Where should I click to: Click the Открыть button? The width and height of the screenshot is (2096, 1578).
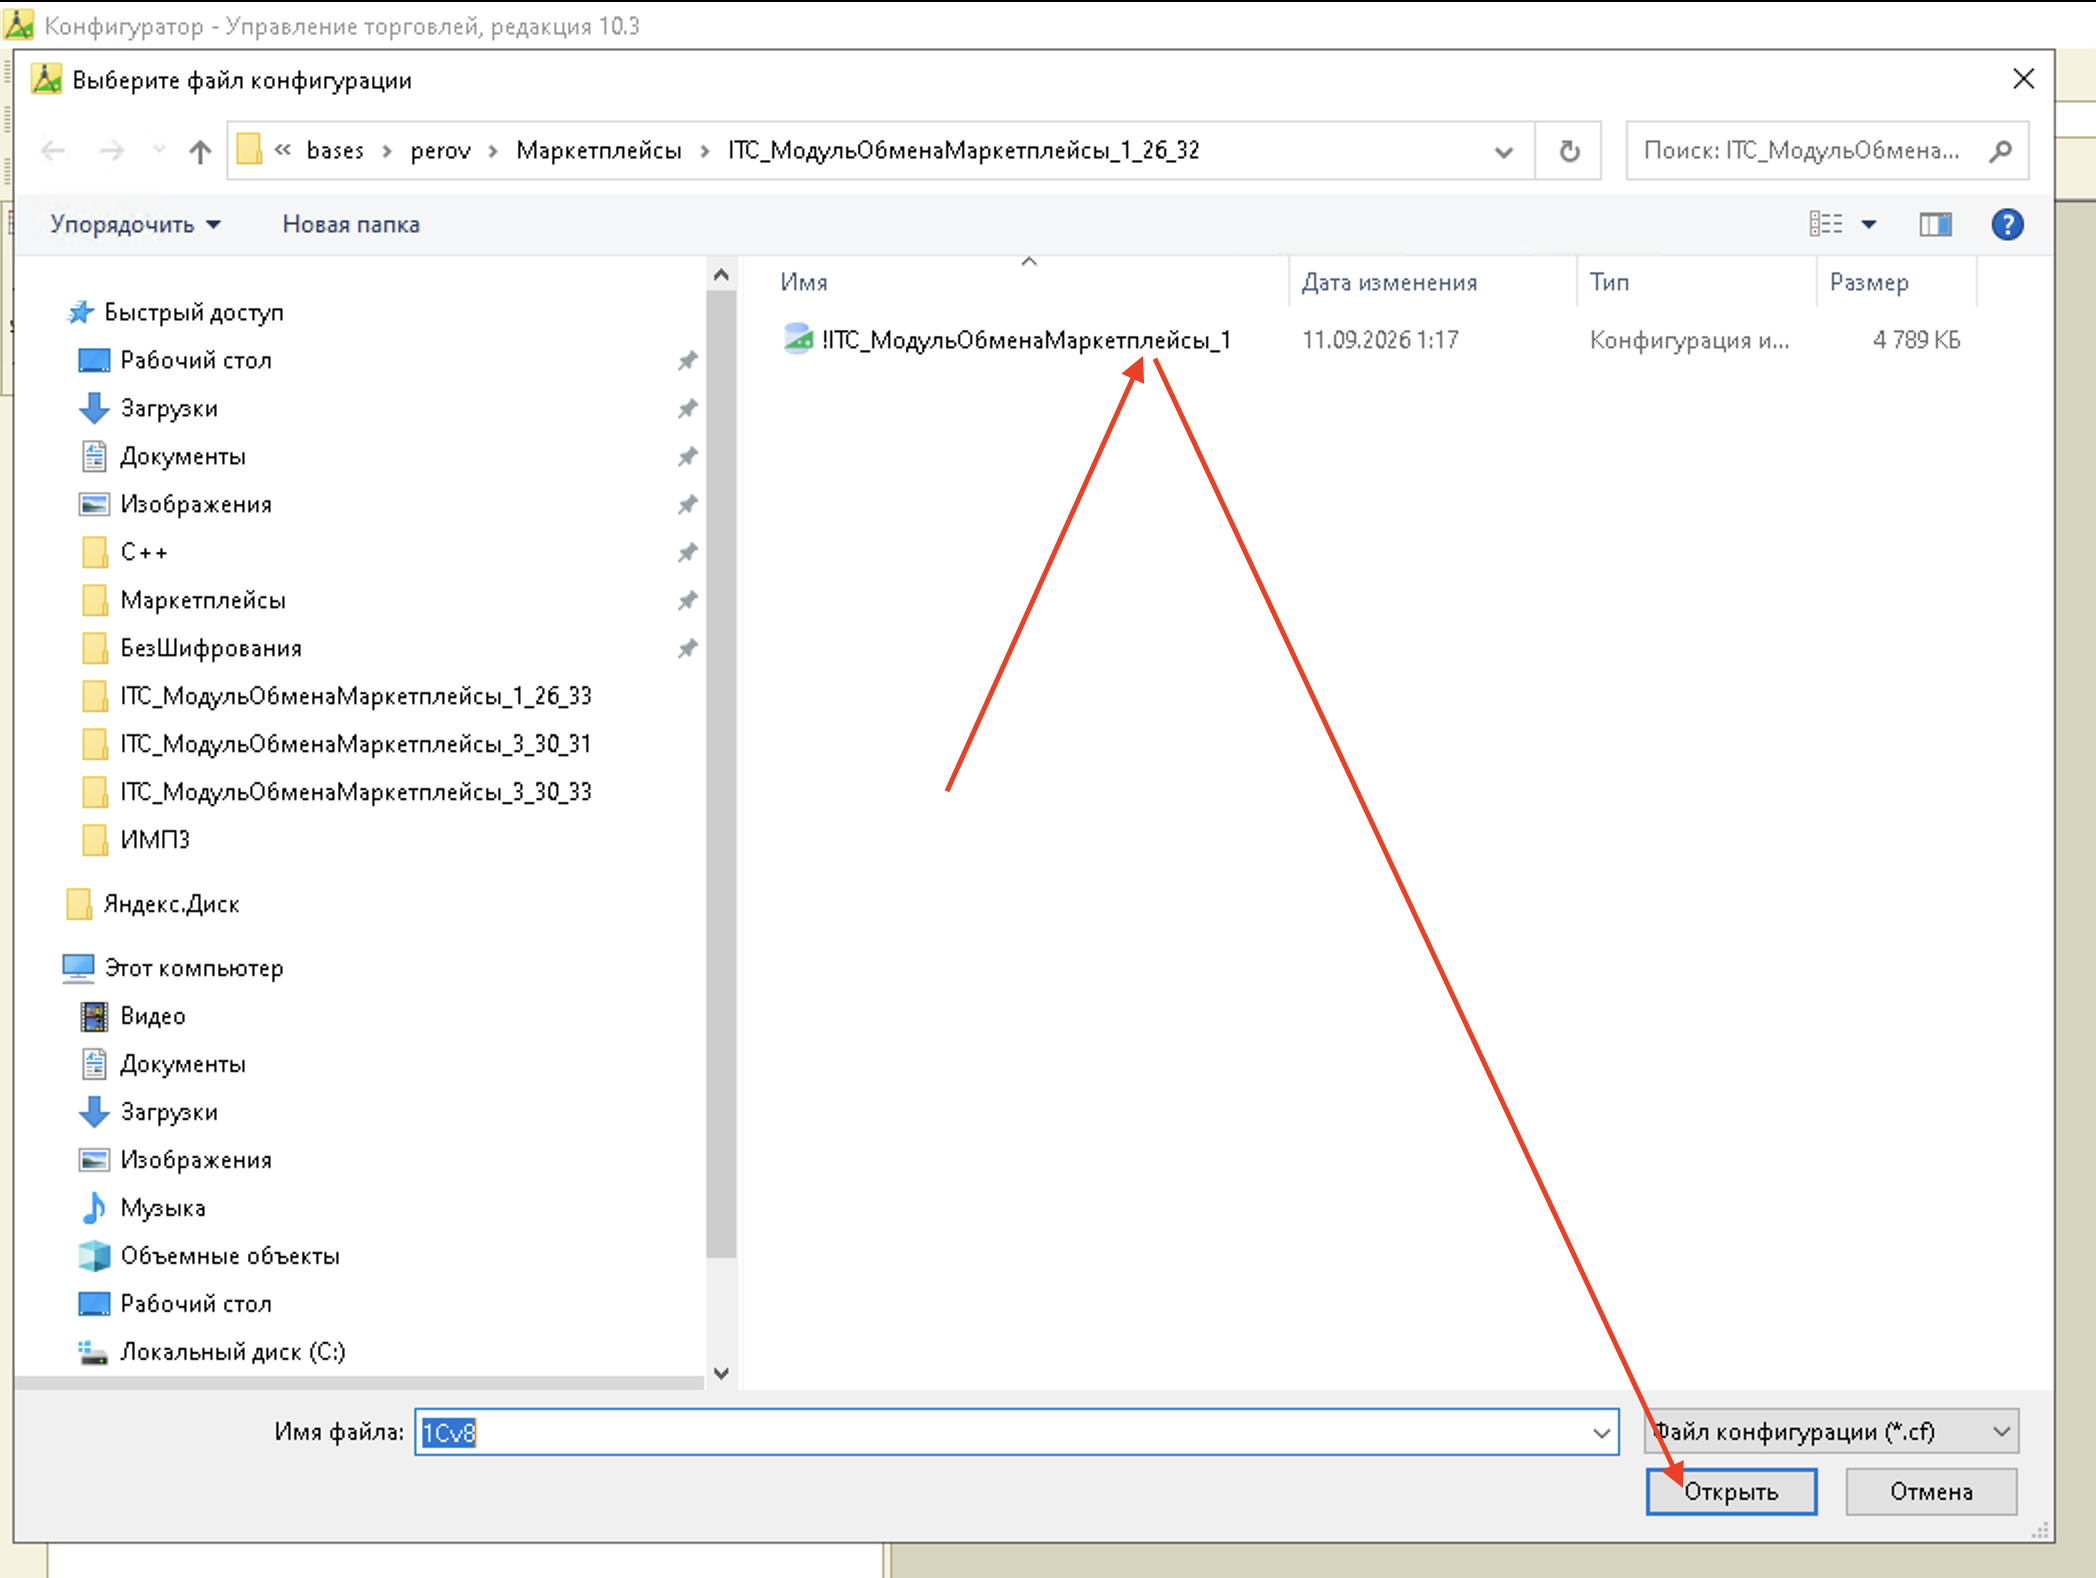click(x=1731, y=1492)
